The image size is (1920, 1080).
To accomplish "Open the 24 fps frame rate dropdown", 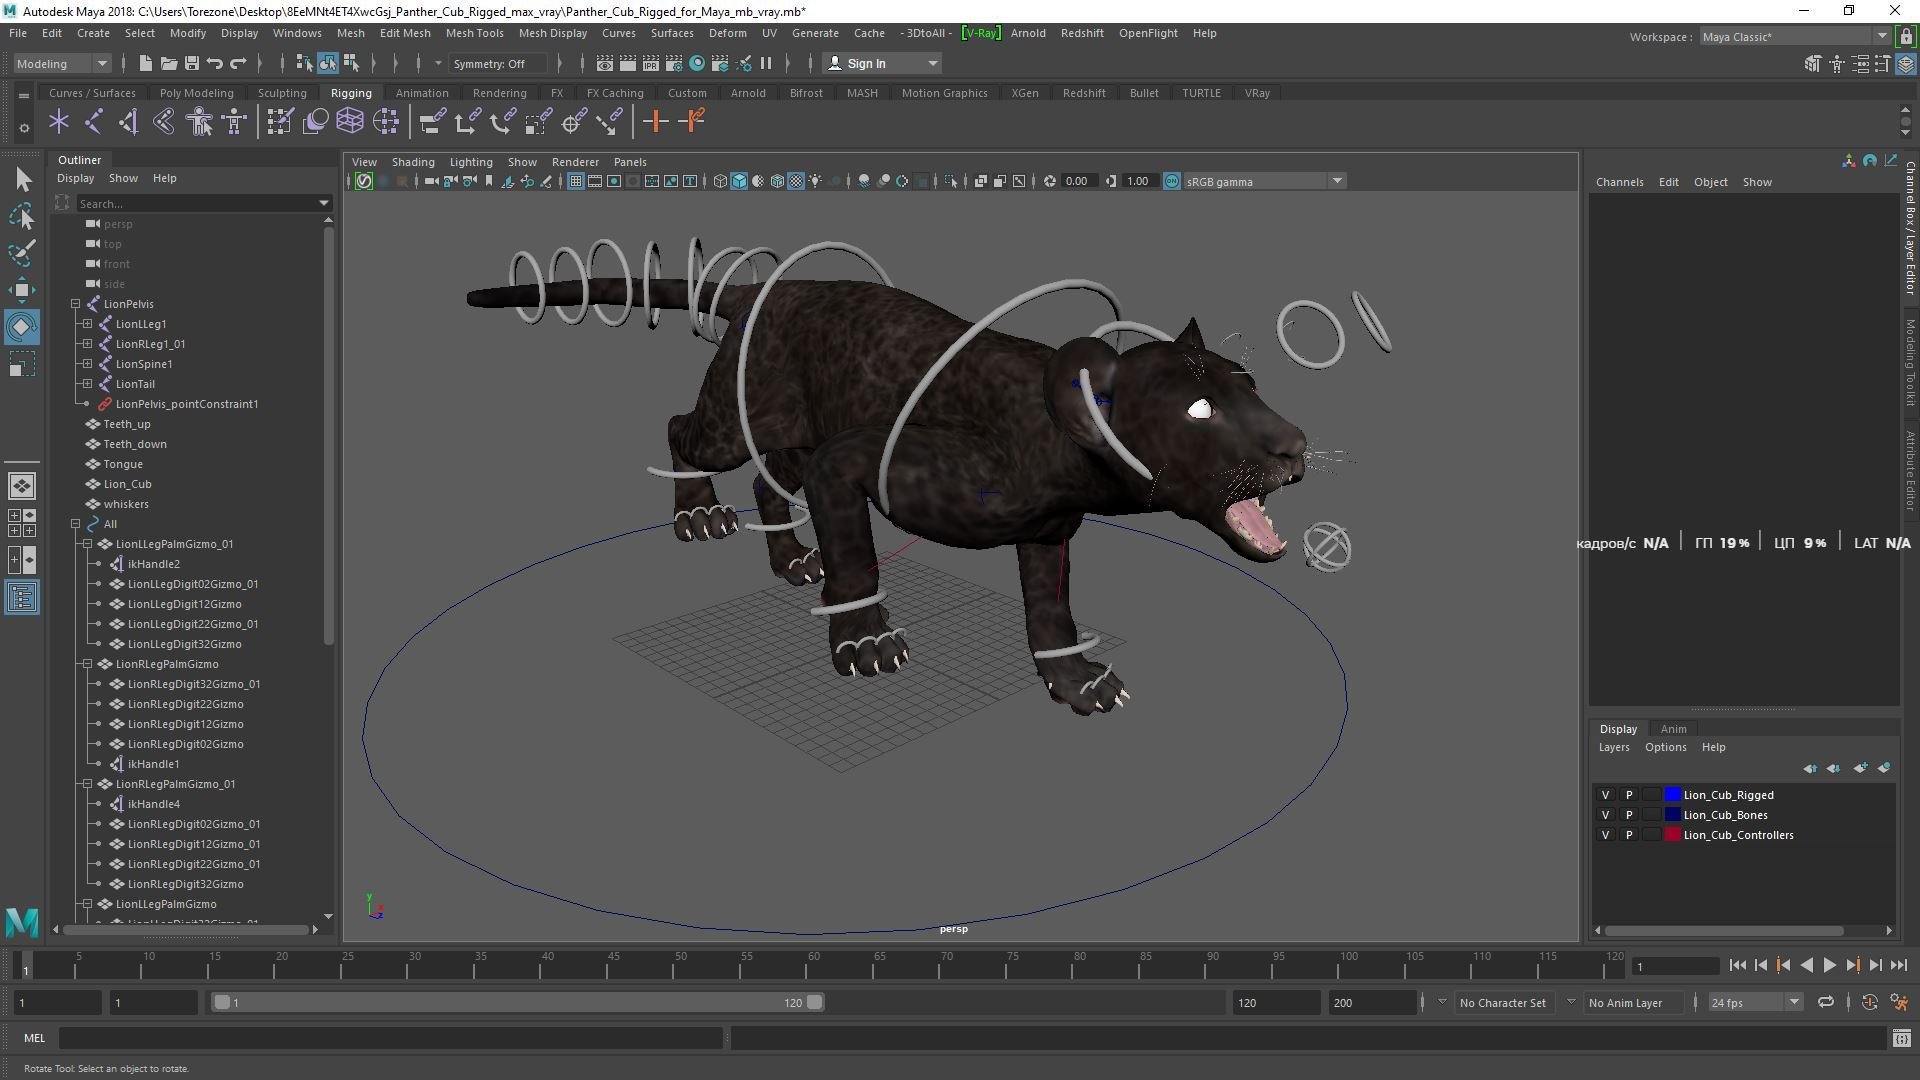I will (x=1755, y=1002).
